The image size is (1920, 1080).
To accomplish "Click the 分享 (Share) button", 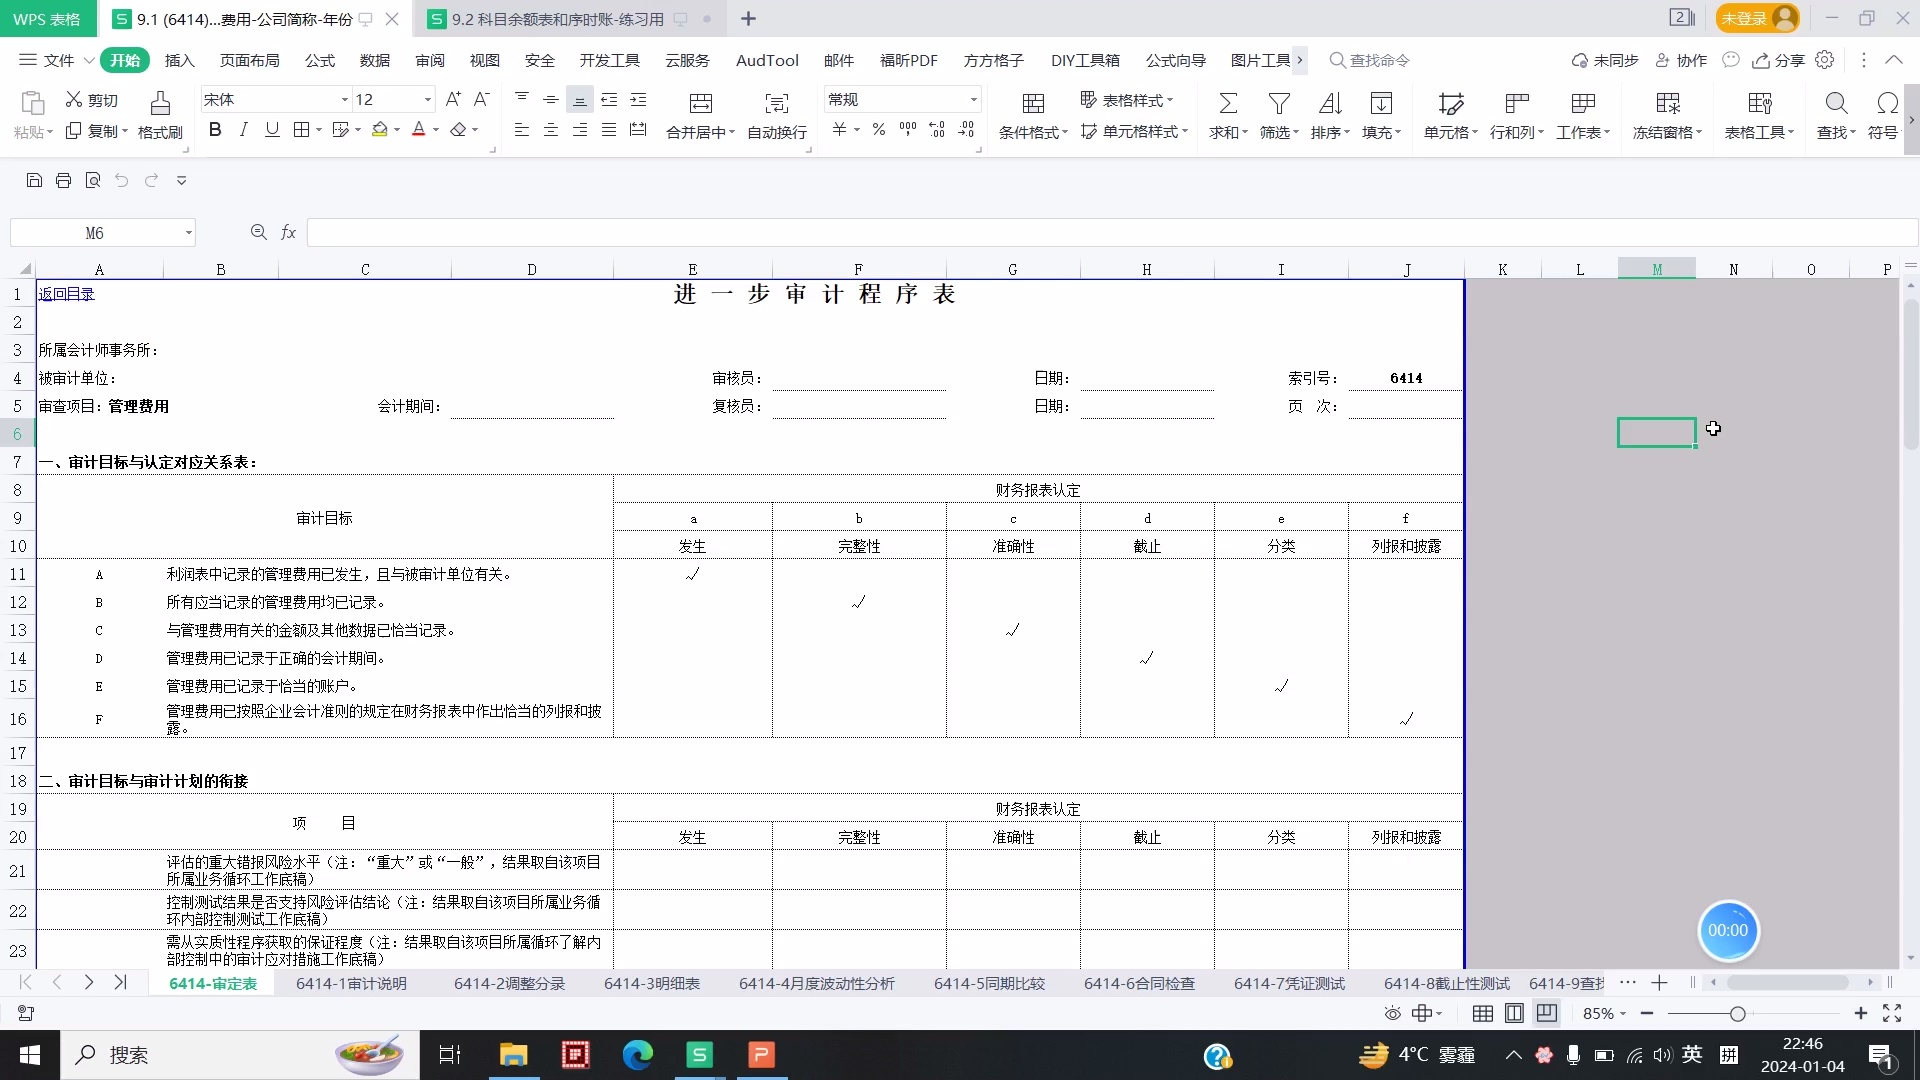I will coord(1778,60).
